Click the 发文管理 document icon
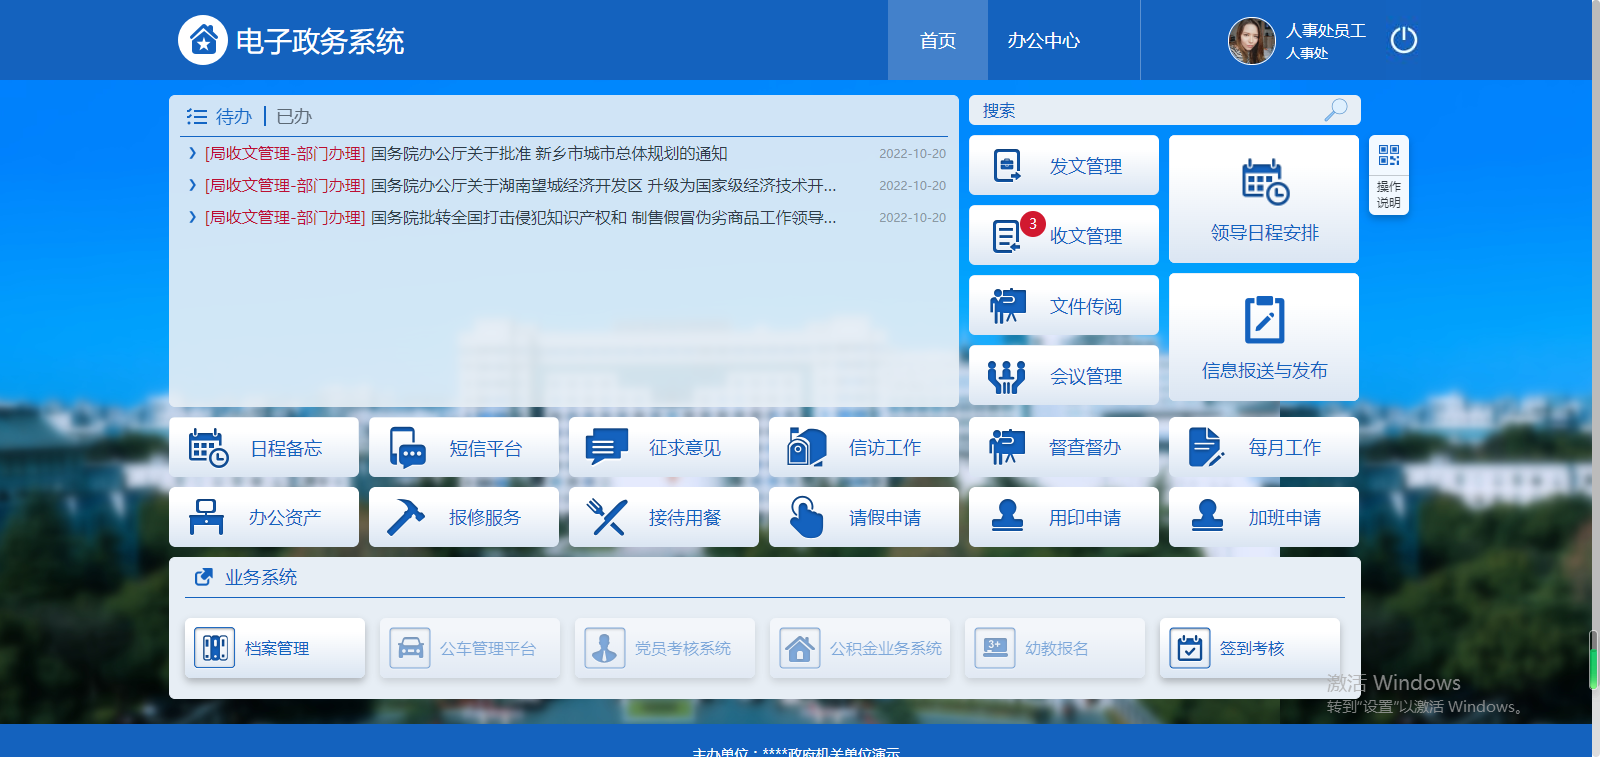The height and width of the screenshot is (757, 1600). click(1007, 165)
